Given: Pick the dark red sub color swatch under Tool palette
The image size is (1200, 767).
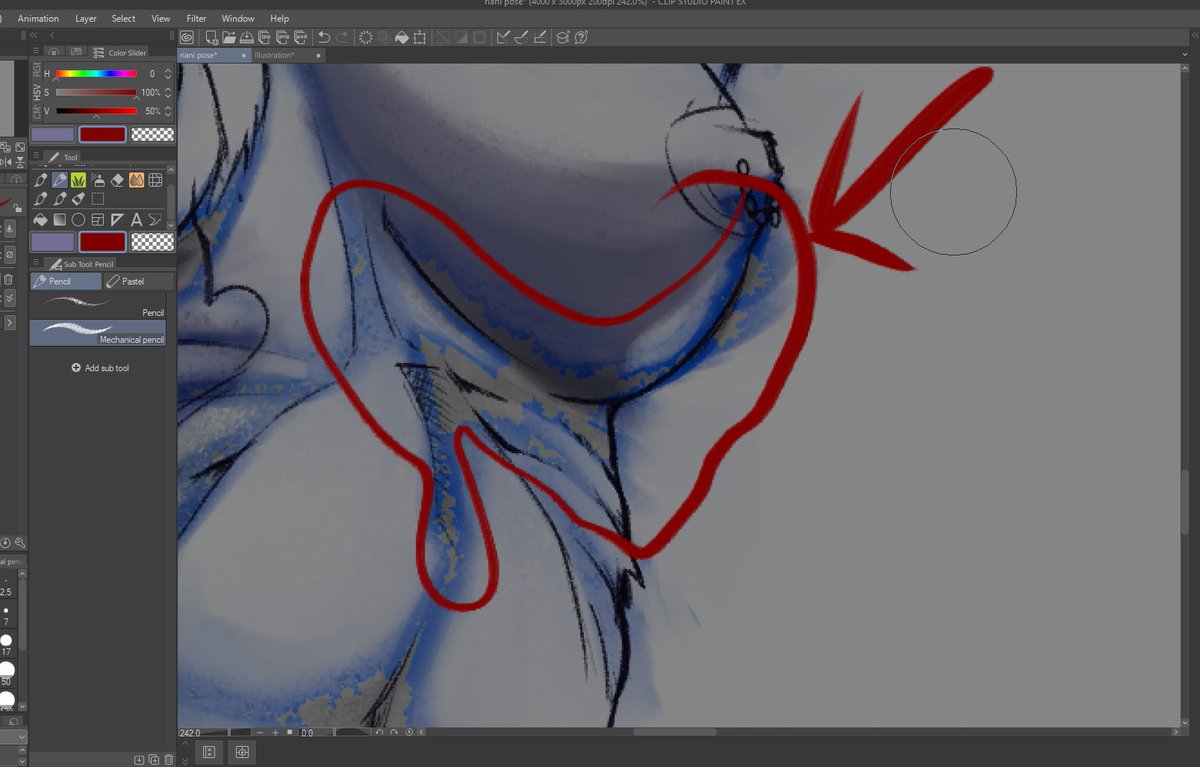Looking at the screenshot, I should [x=102, y=242].
